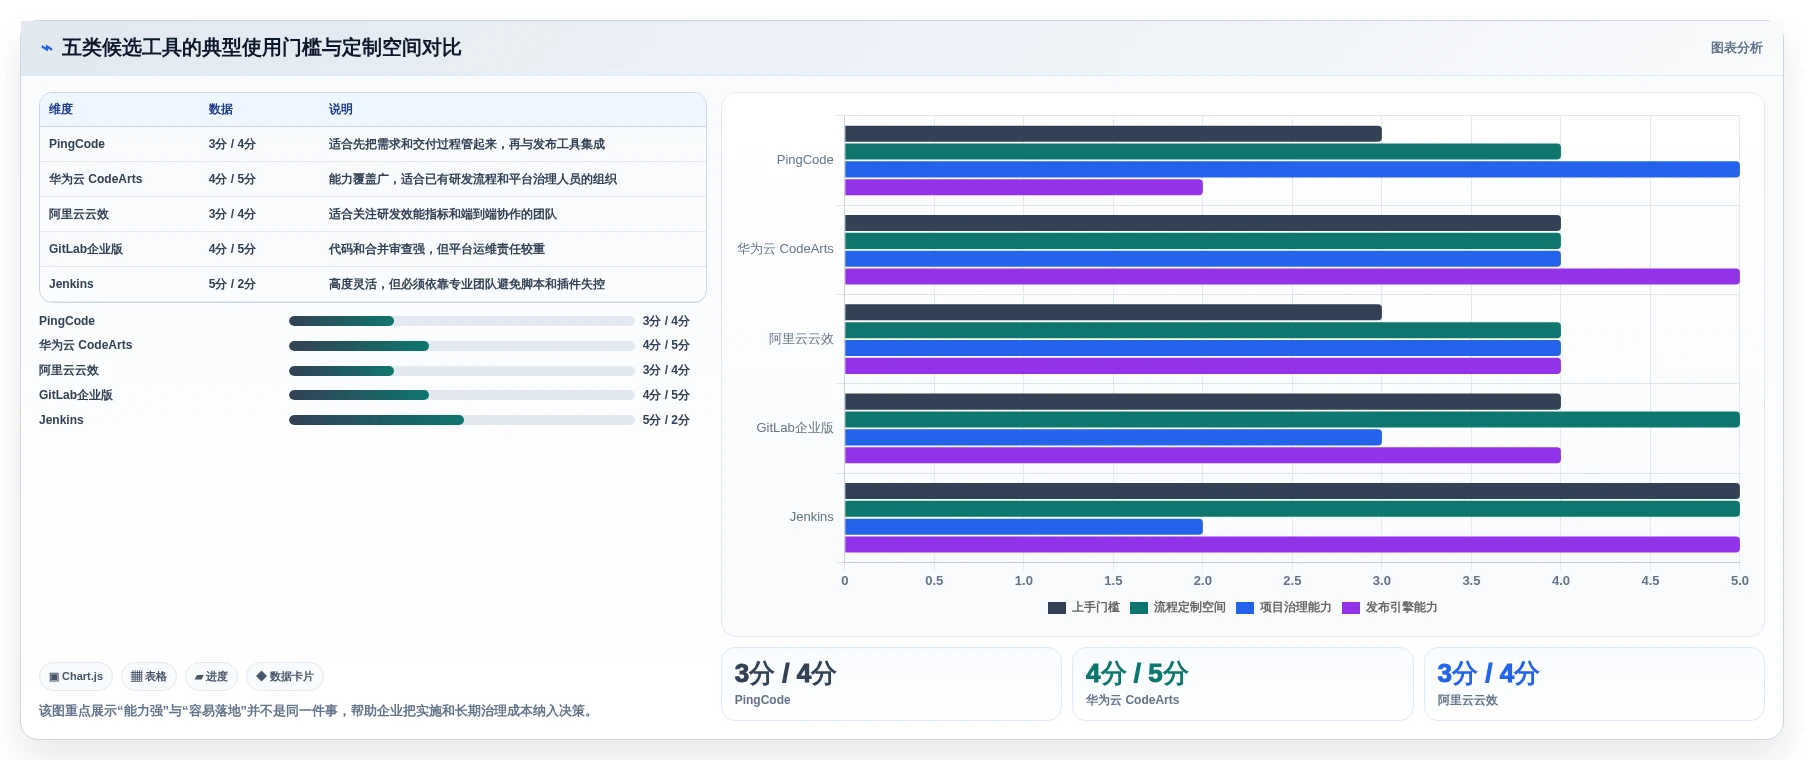This screenshot has height=760, width=1804.
Task: Click the description 能力覆盖广，适合已有研发流程和平台治理人员的组织
Action: [473, 179]
